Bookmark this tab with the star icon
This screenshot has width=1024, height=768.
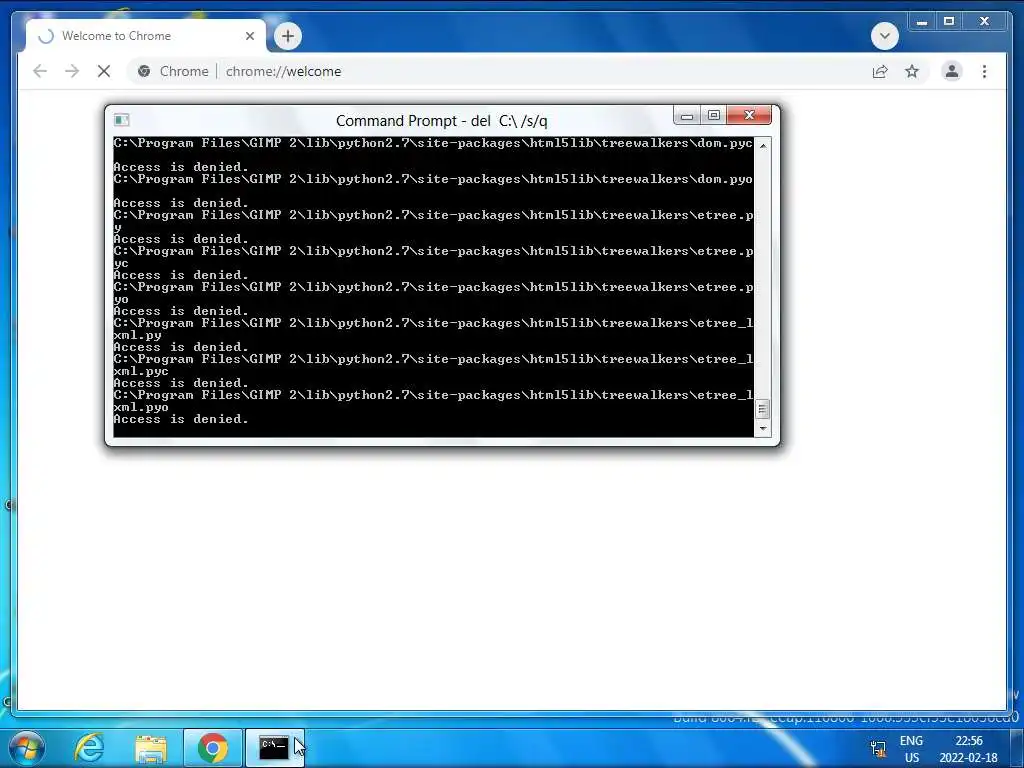point(912,71)
